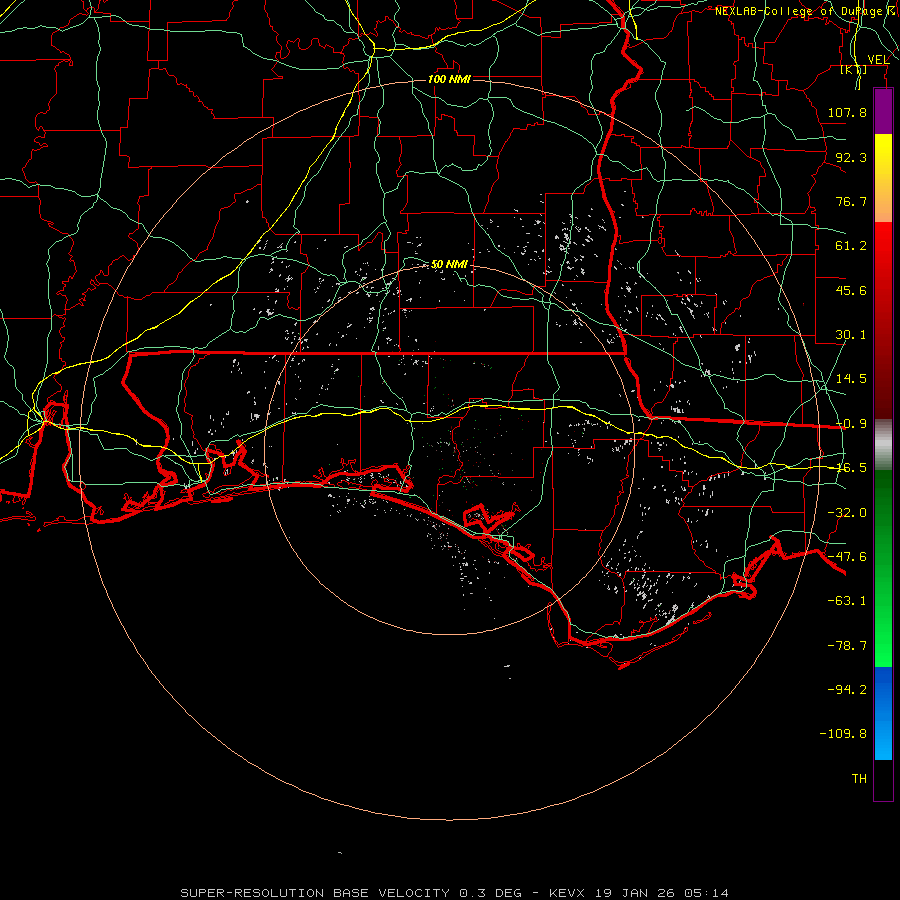The image size is (900, 900).
Task: Click the 50 NMI range ring label
Action: coord(449,264)
